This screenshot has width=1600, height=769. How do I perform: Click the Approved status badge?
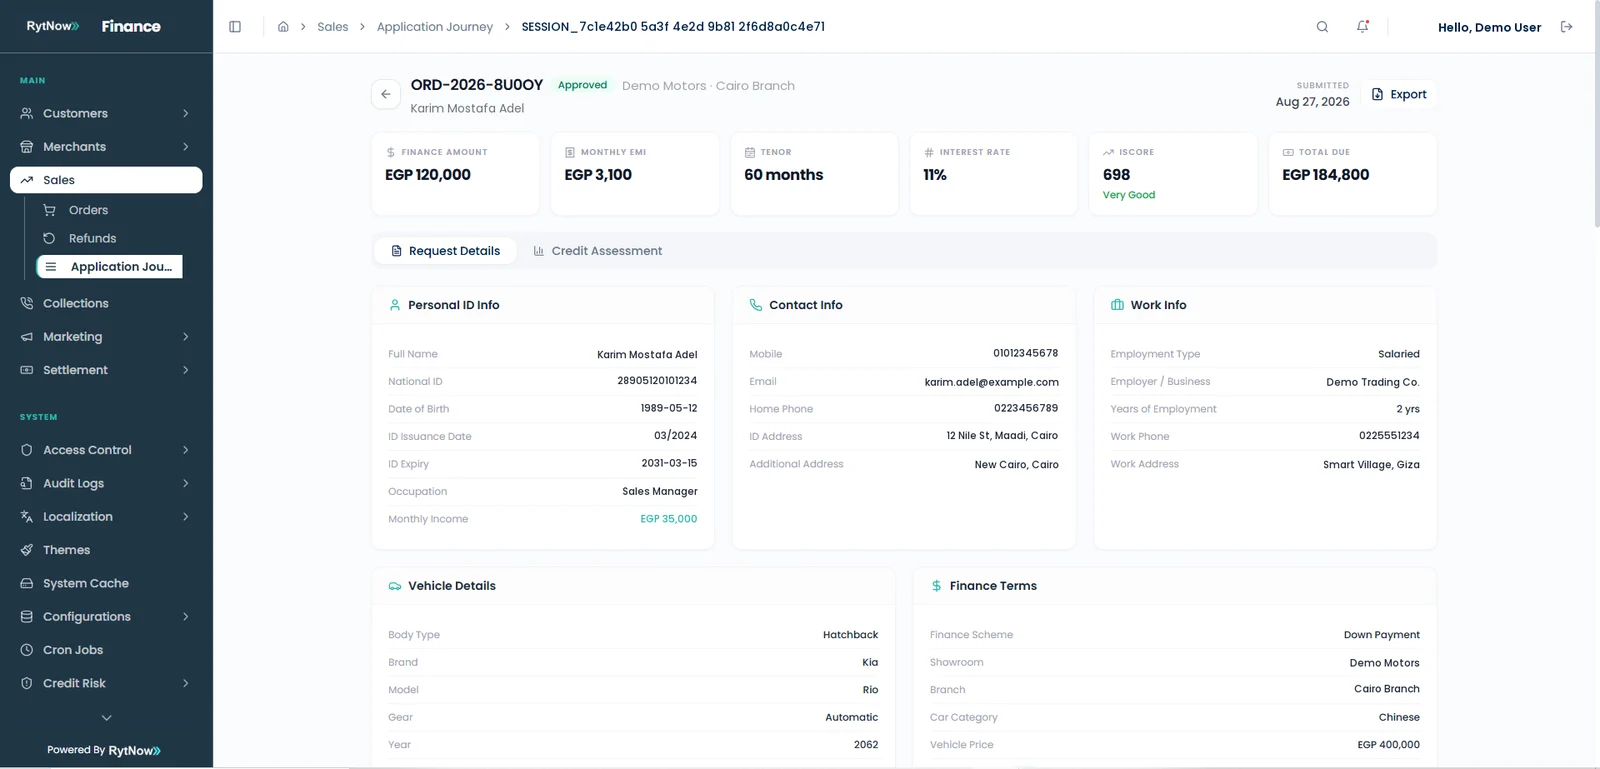(x=582, y=85)
